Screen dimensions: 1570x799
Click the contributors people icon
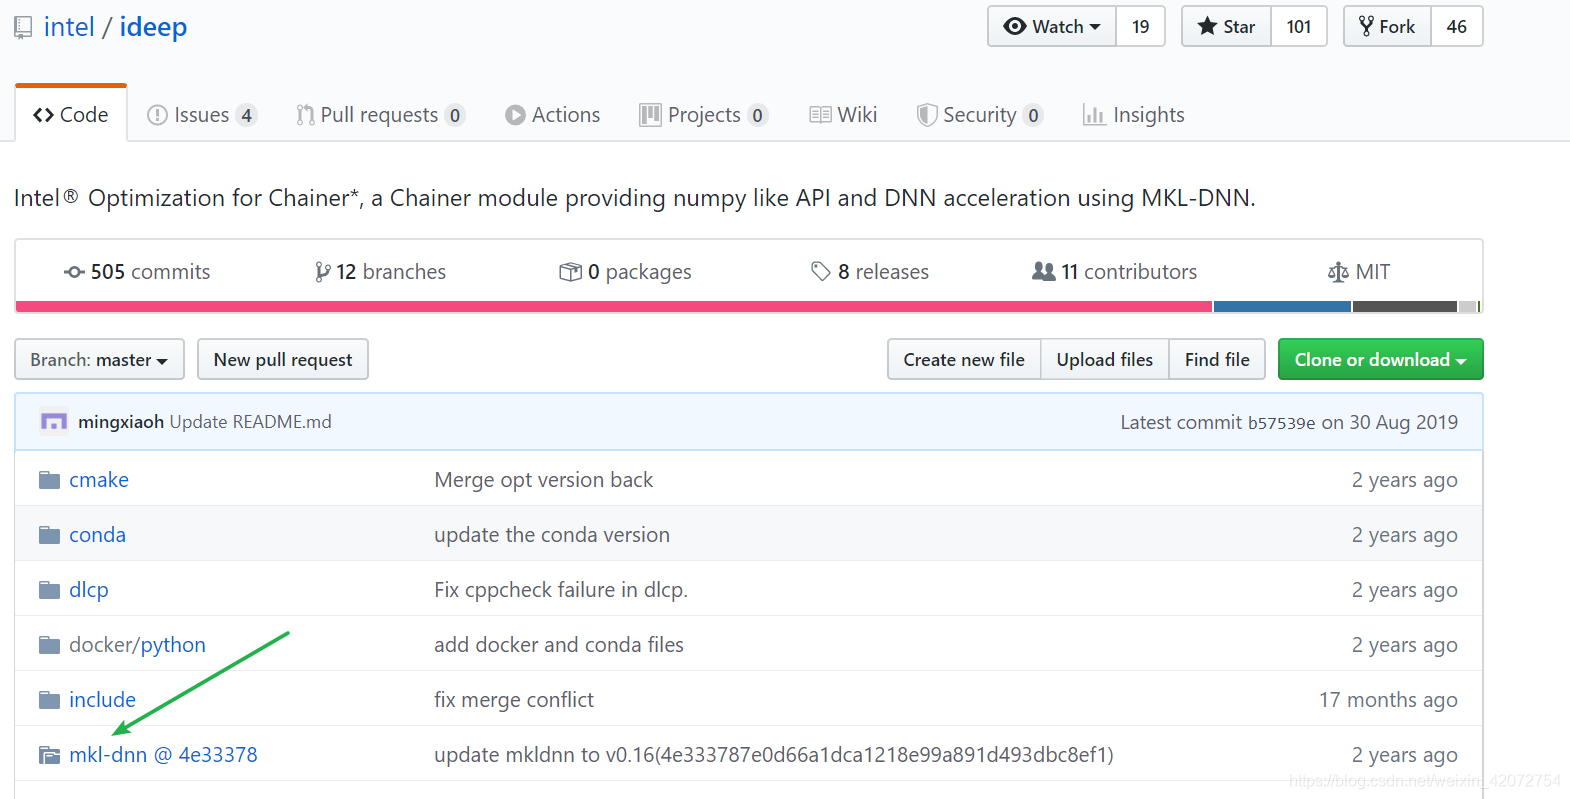point(1044,271)
